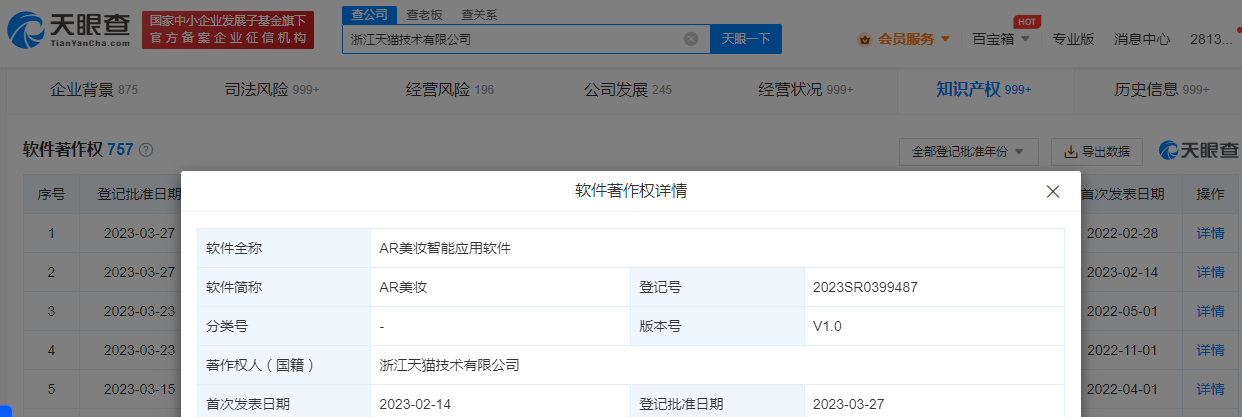
Task: Close the 软件著作权详情 dialog
Action: (x=1052, y=191)
